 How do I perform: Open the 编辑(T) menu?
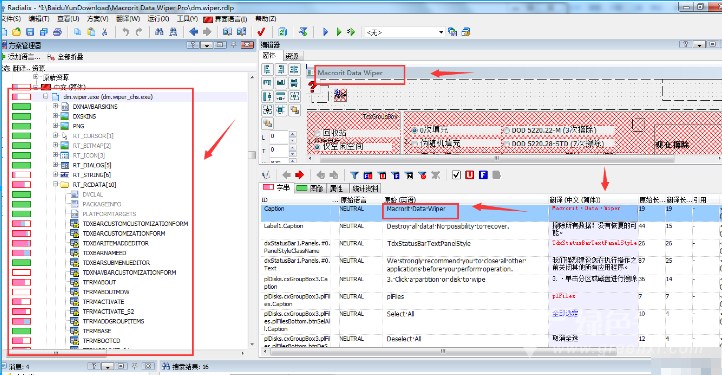39,19
